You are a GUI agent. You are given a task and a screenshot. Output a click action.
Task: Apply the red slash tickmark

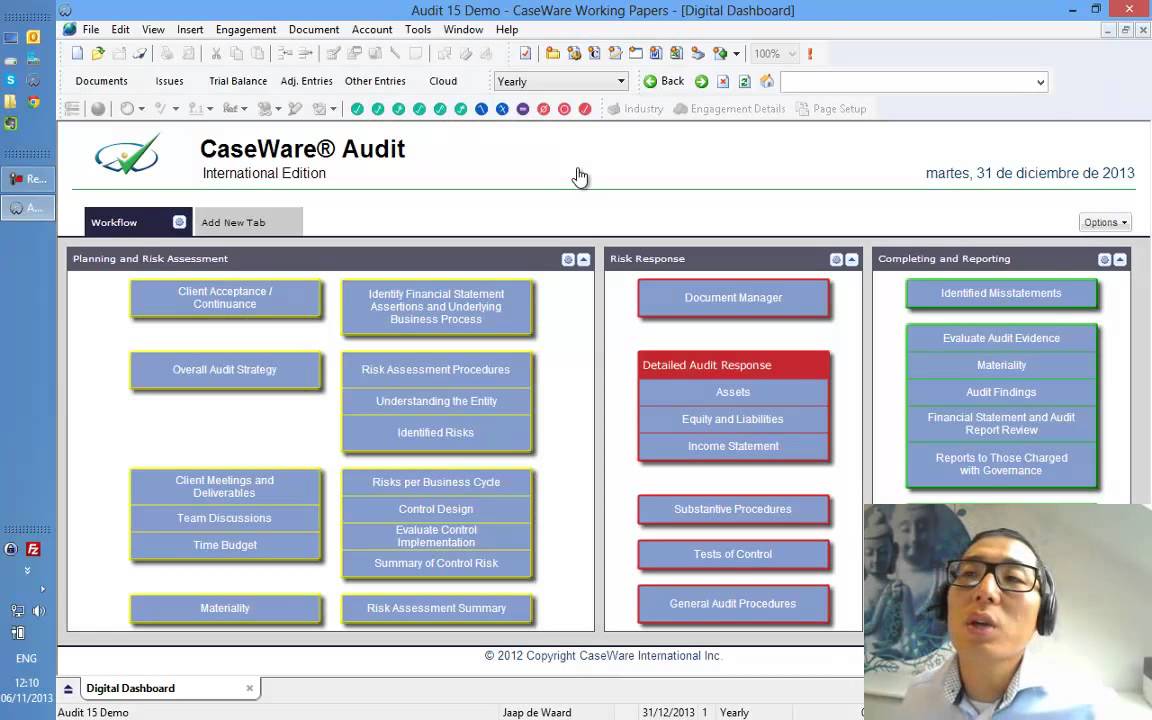click(585, 109)
